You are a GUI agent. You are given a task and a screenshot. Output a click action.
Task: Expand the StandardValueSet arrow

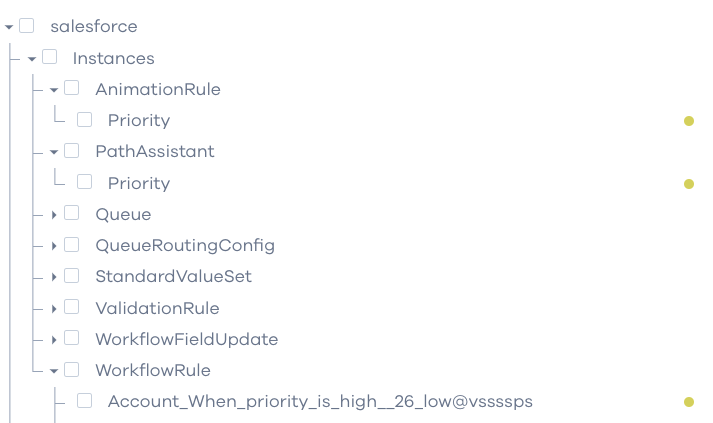(x=54, y=277)
